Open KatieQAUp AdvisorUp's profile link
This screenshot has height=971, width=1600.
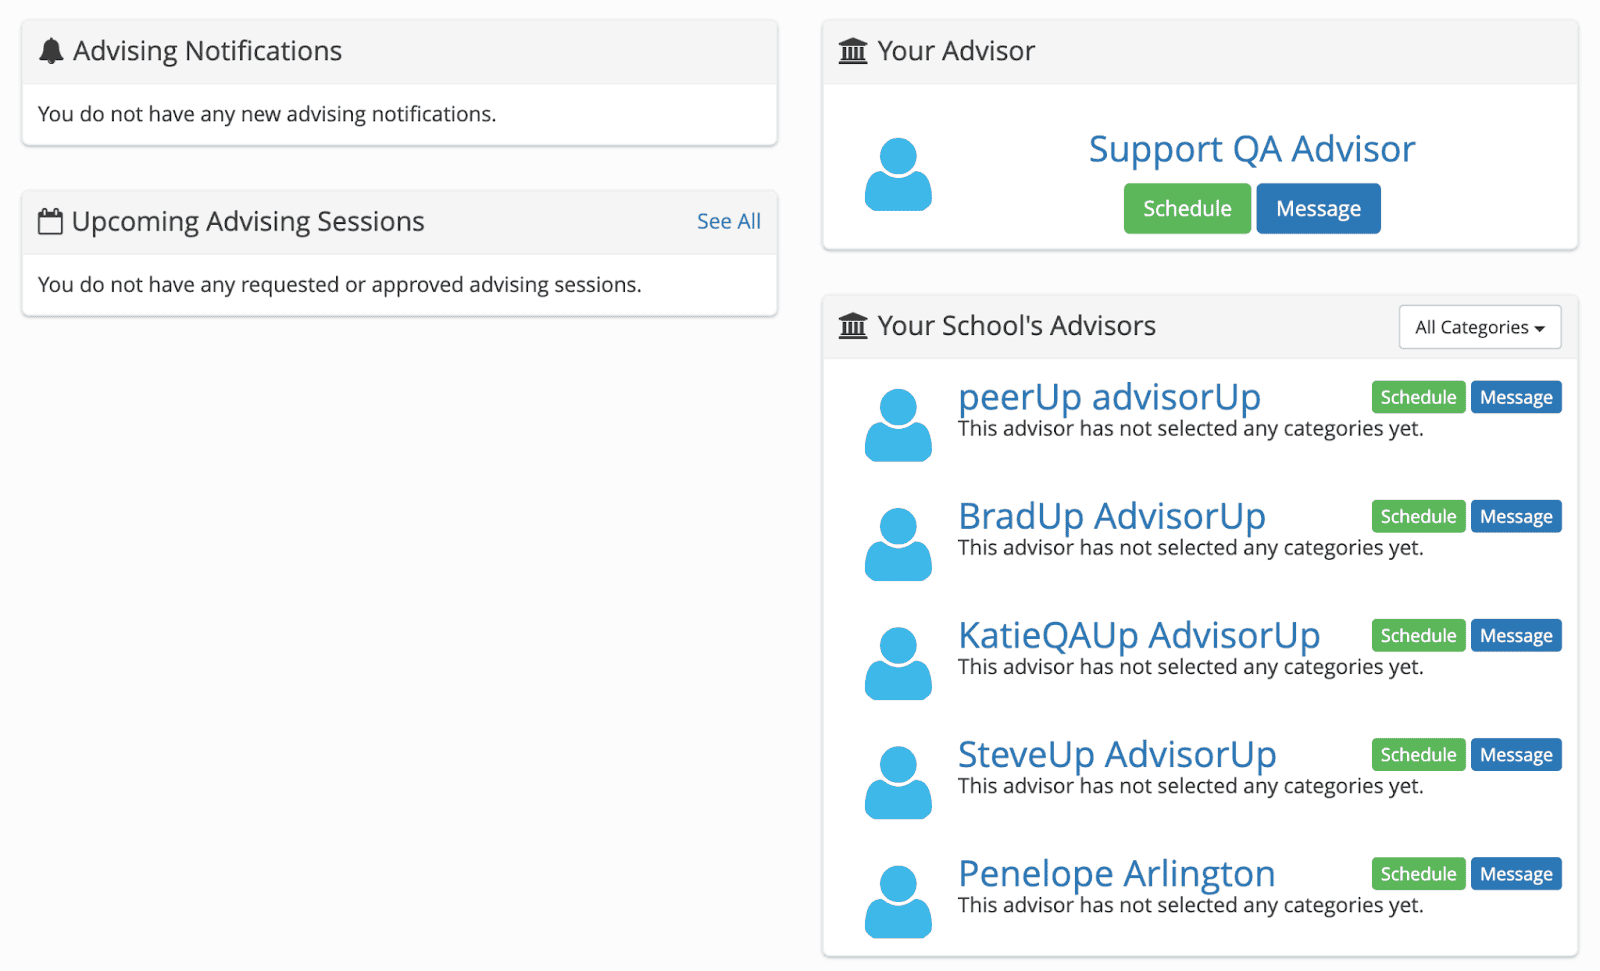(x=1139, y=635)
